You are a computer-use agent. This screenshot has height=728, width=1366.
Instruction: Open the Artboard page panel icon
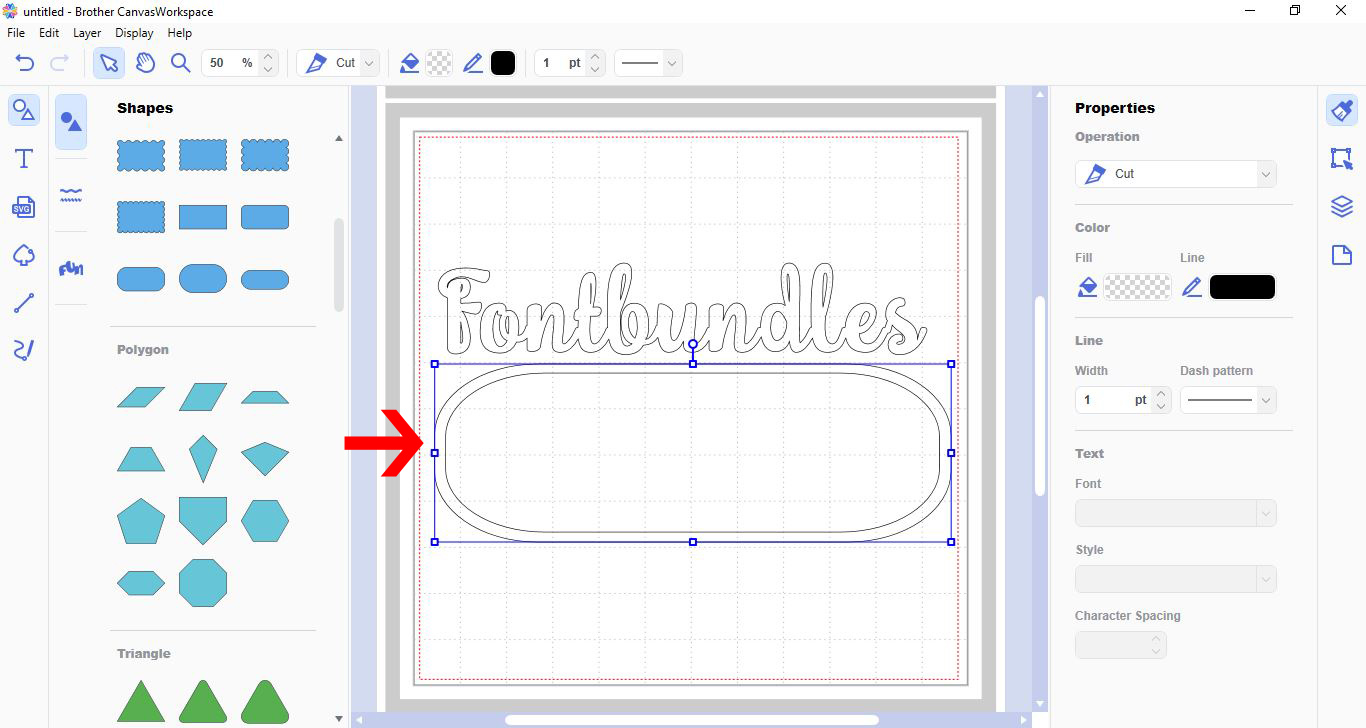1342,255
